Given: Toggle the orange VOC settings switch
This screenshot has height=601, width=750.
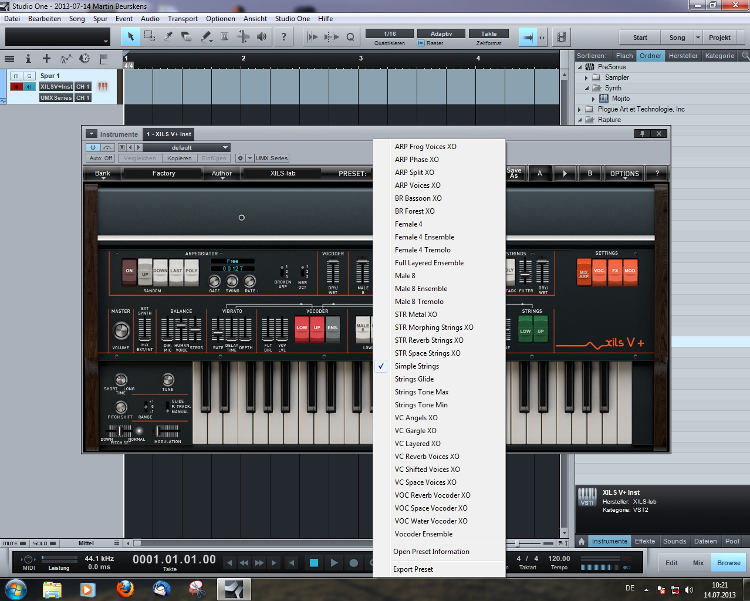Looking at the screenshot, I should click(599, 272).
